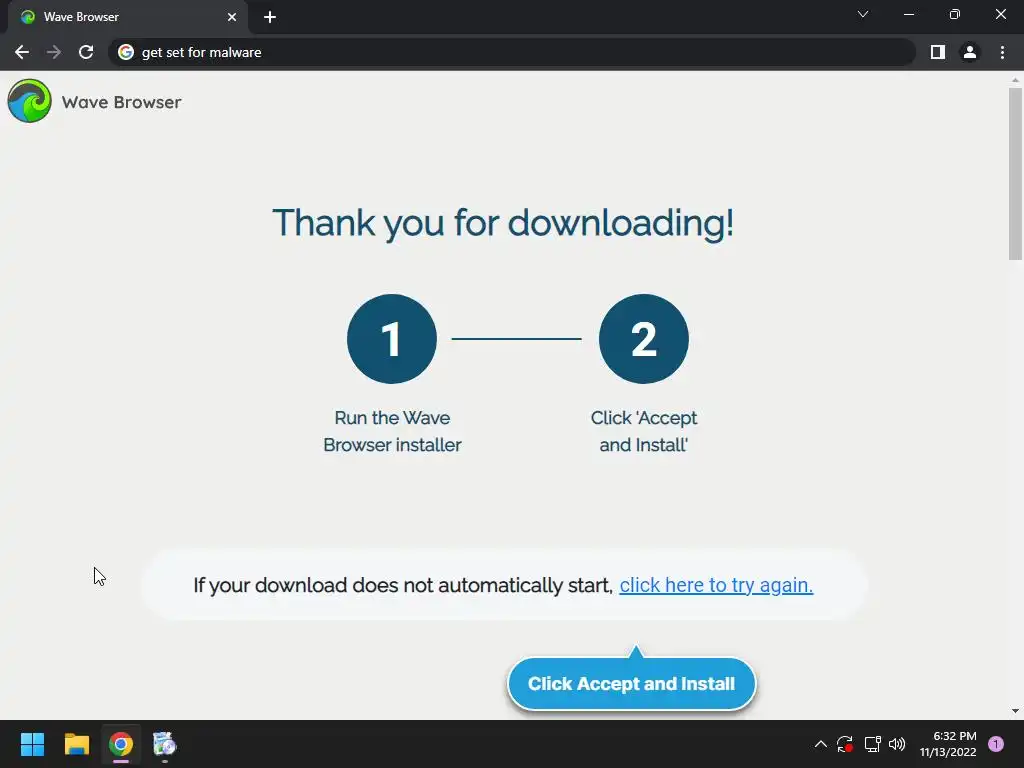Open the Windows Start menu

32,744
